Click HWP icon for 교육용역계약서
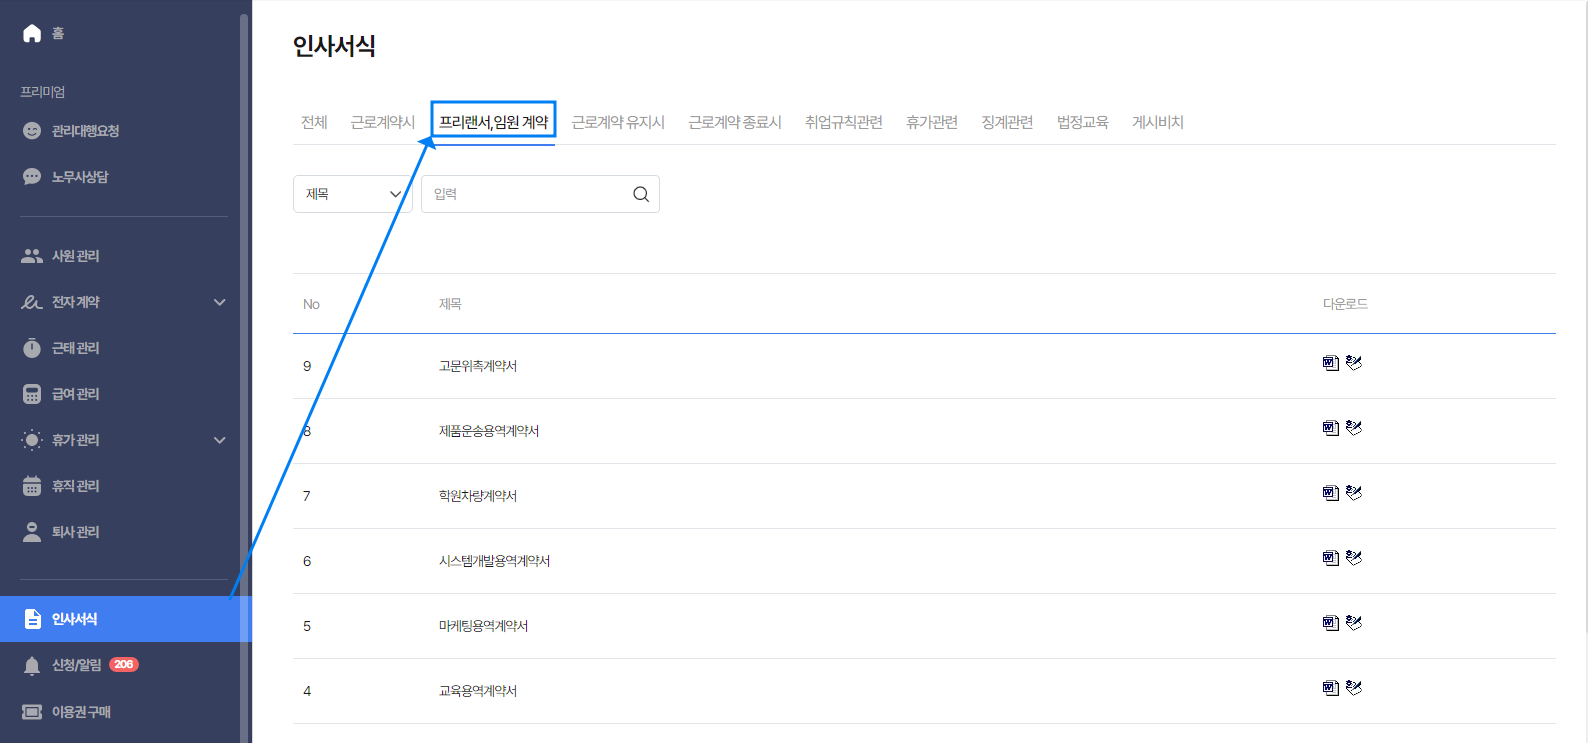 1354,688
